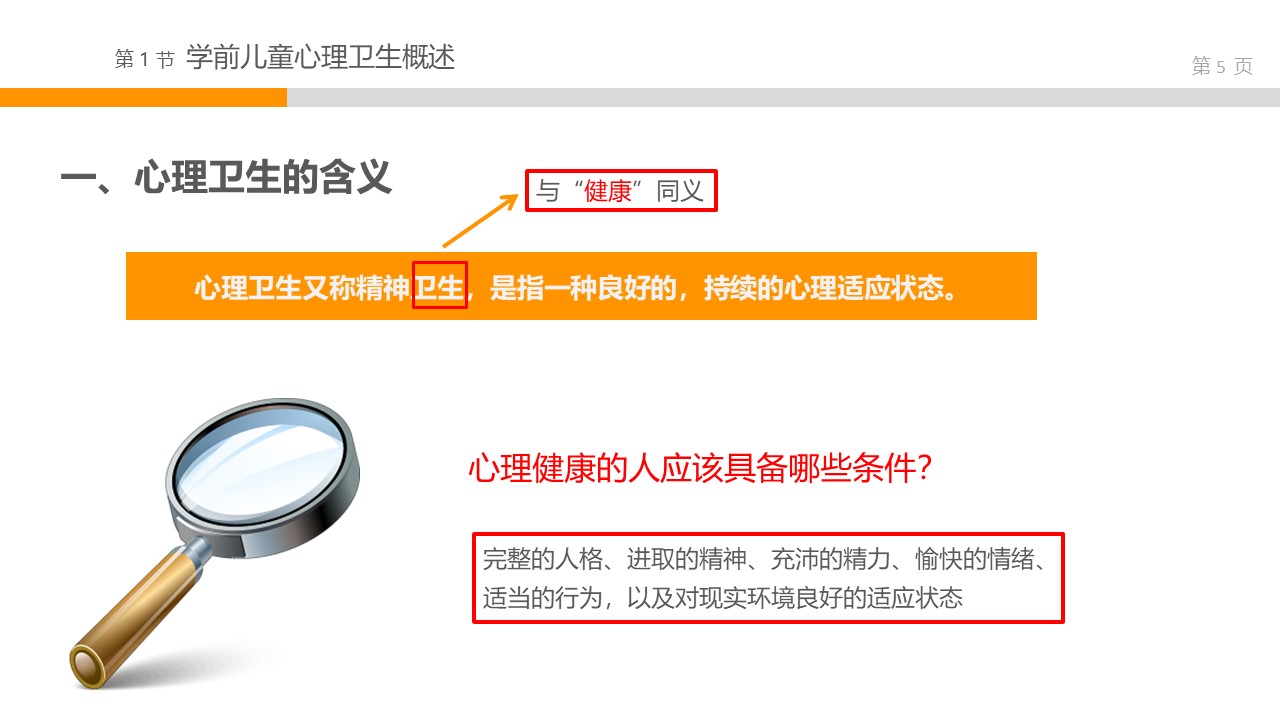Viewport: 1280px width, 720px height.
Task: Click the 与"健康"同义 callout box
Action: point(622,191)
